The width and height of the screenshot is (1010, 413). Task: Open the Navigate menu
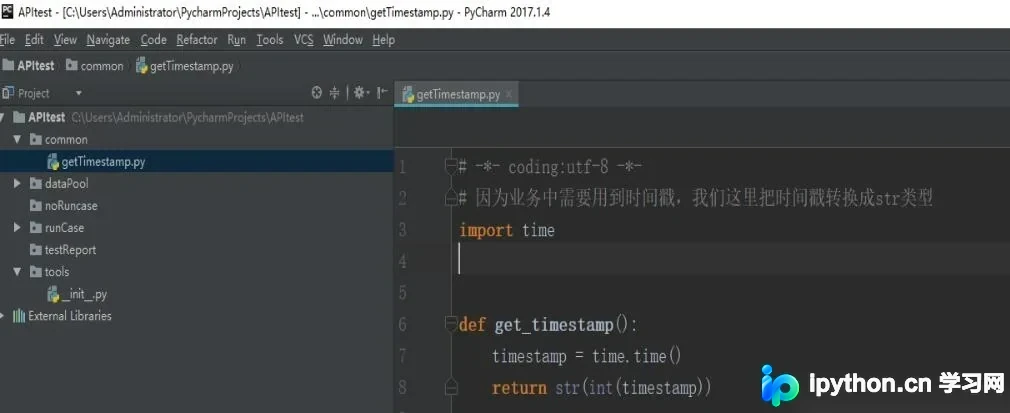pos(108,40)
